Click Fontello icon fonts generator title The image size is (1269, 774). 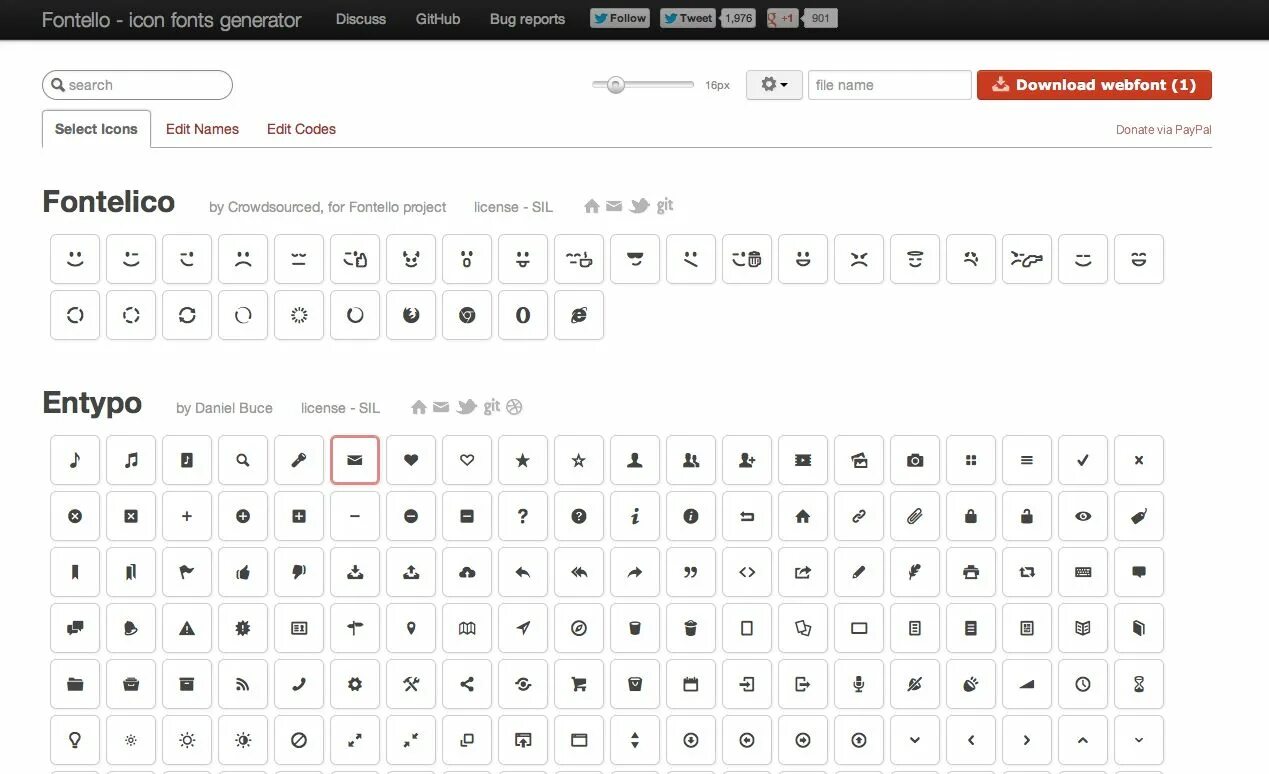point(171,19)
